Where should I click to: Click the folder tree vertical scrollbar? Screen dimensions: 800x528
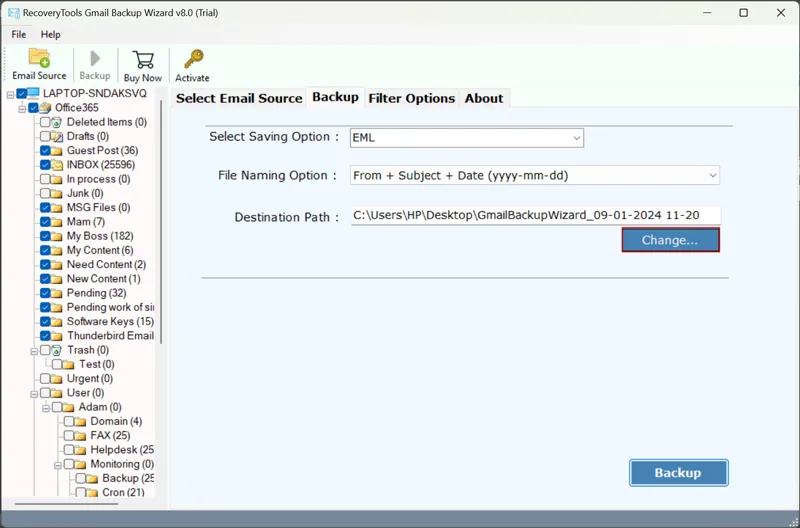pos(161,222)
